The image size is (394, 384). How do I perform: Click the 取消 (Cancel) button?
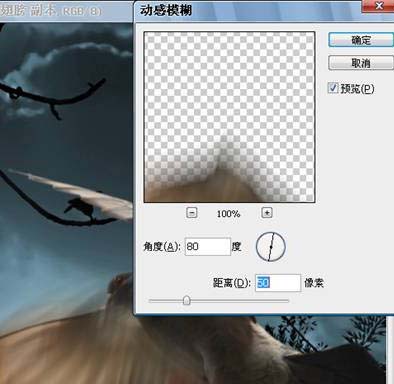pyautogui.click(x=361, y=63)
